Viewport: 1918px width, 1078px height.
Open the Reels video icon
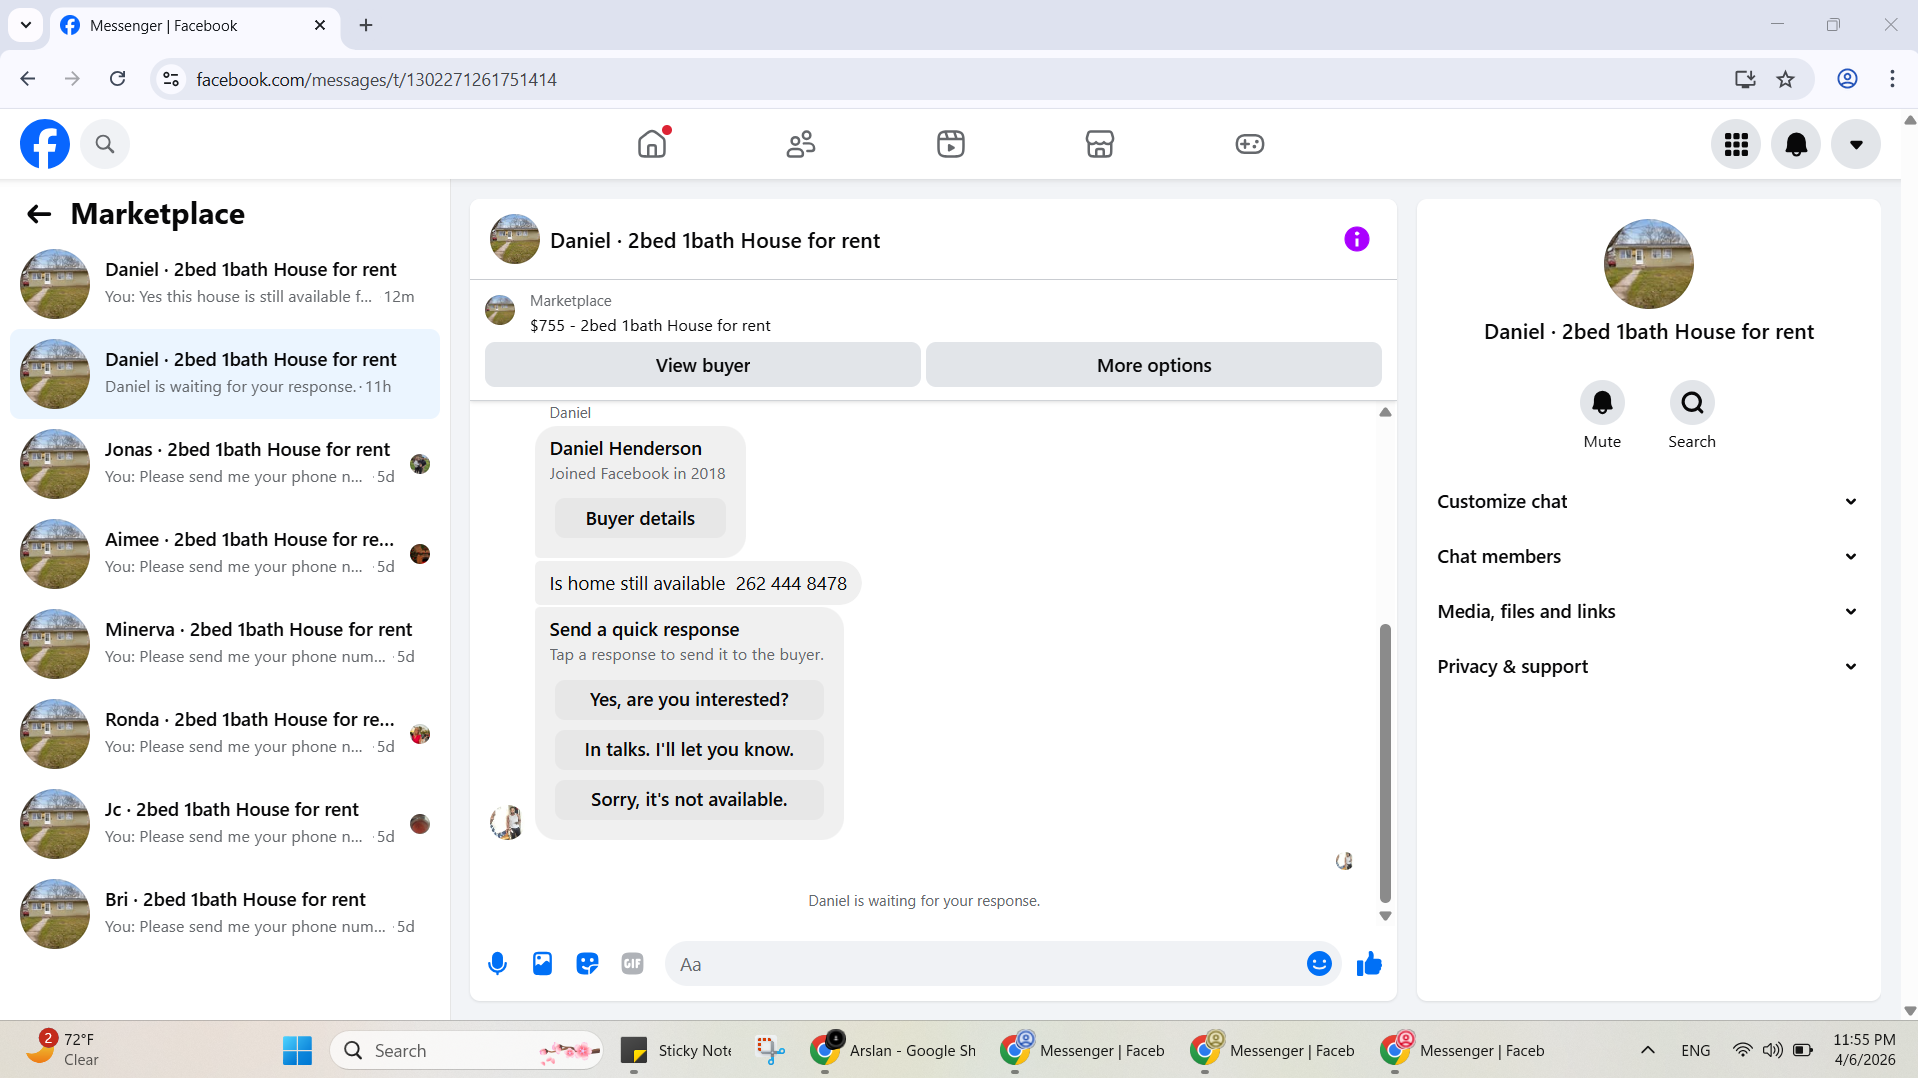951,144
